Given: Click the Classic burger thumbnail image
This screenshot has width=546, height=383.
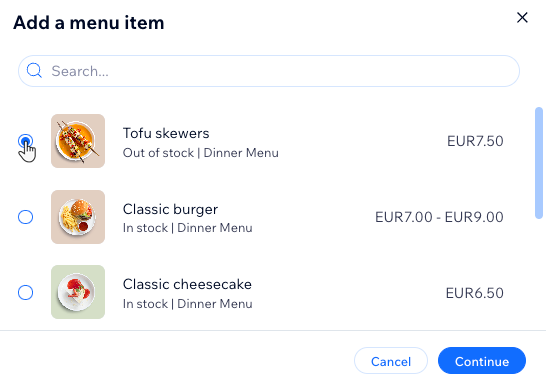Looking at the screenshot, I should point(78,217).
